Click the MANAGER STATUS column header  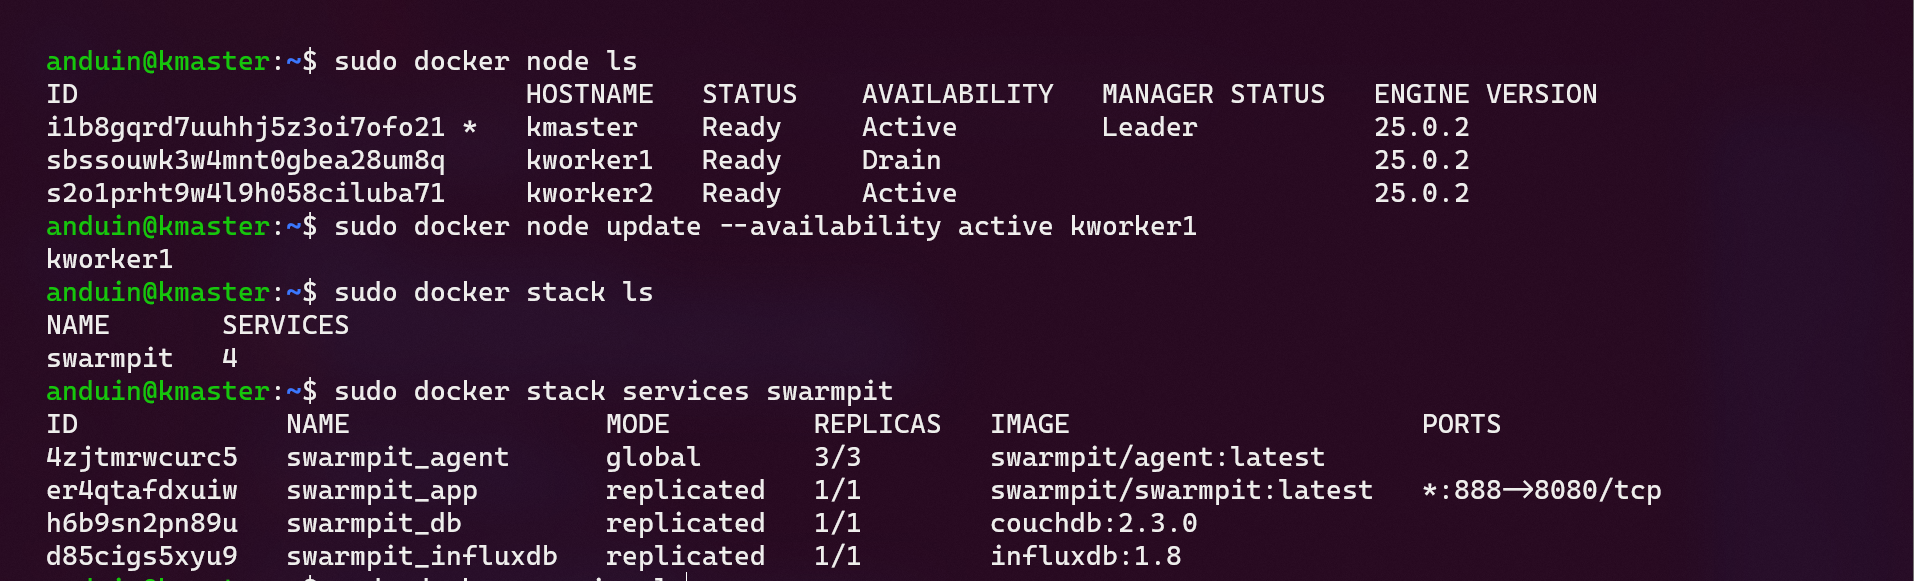coord(1213,94)
